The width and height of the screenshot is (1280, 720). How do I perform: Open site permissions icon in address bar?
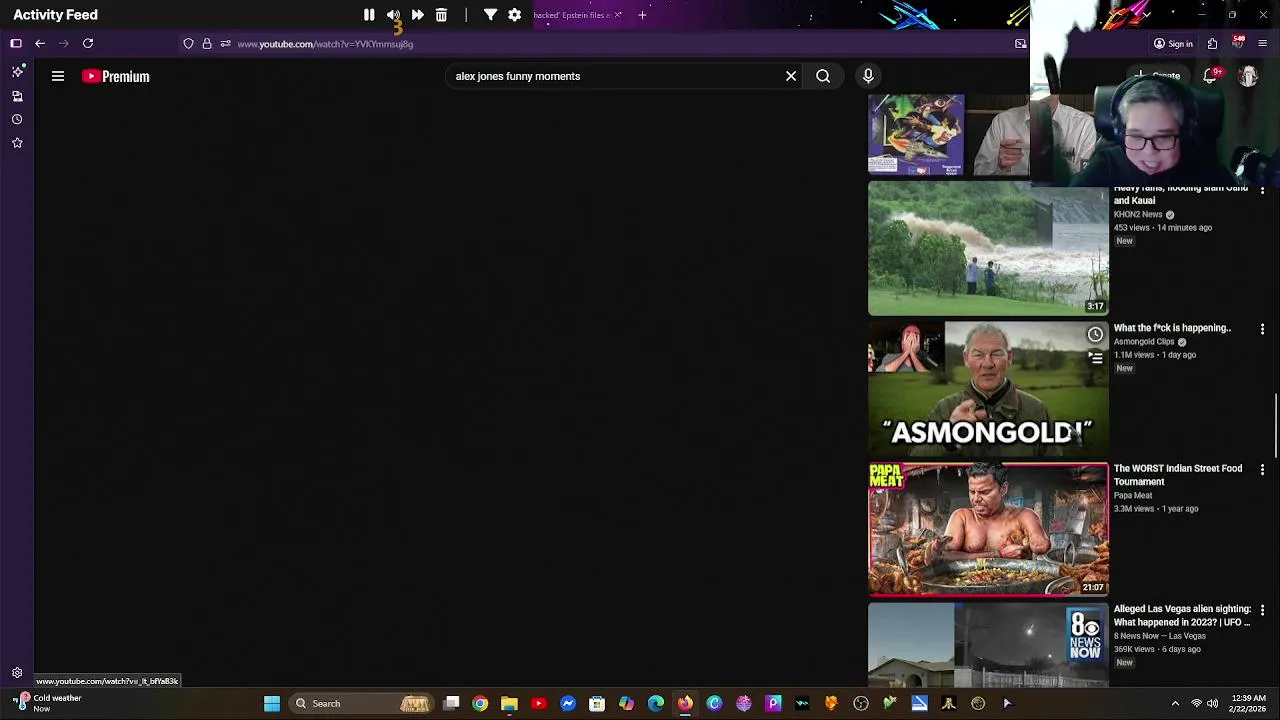pos(225,44)
